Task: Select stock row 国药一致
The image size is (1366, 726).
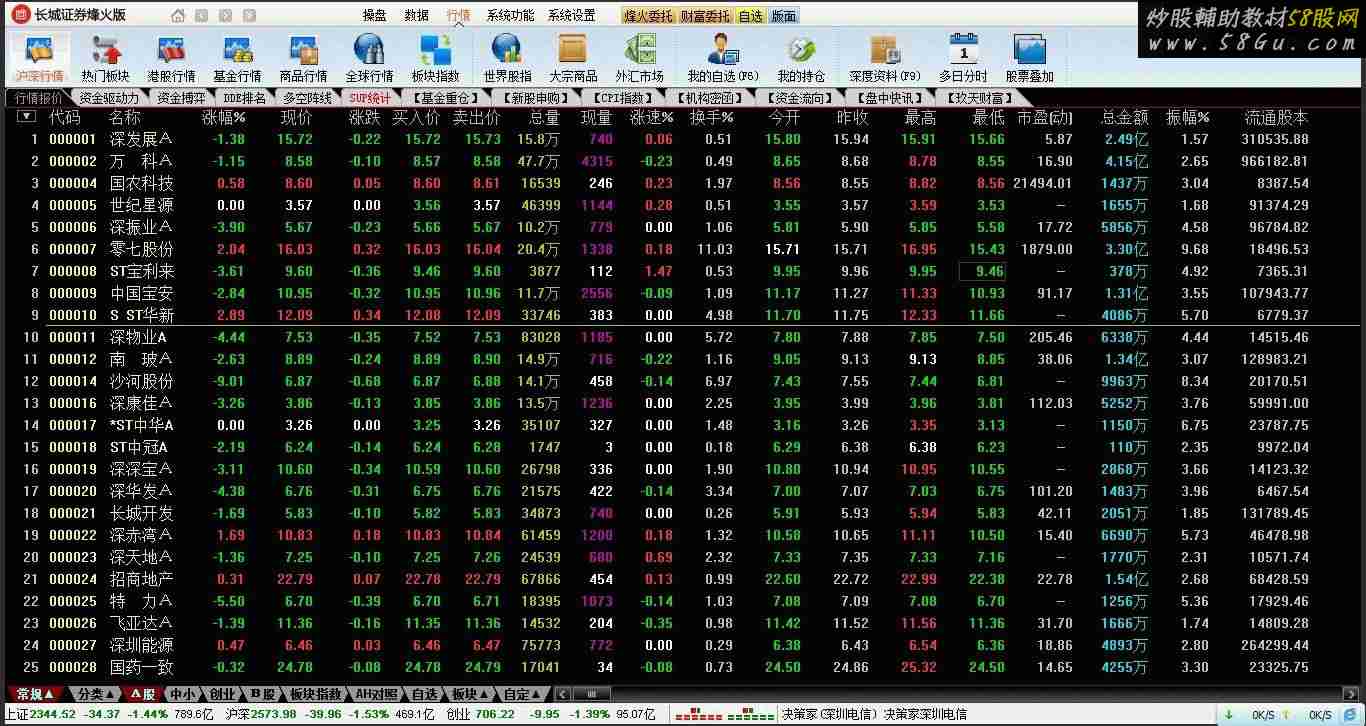Action: pos(683,667)
